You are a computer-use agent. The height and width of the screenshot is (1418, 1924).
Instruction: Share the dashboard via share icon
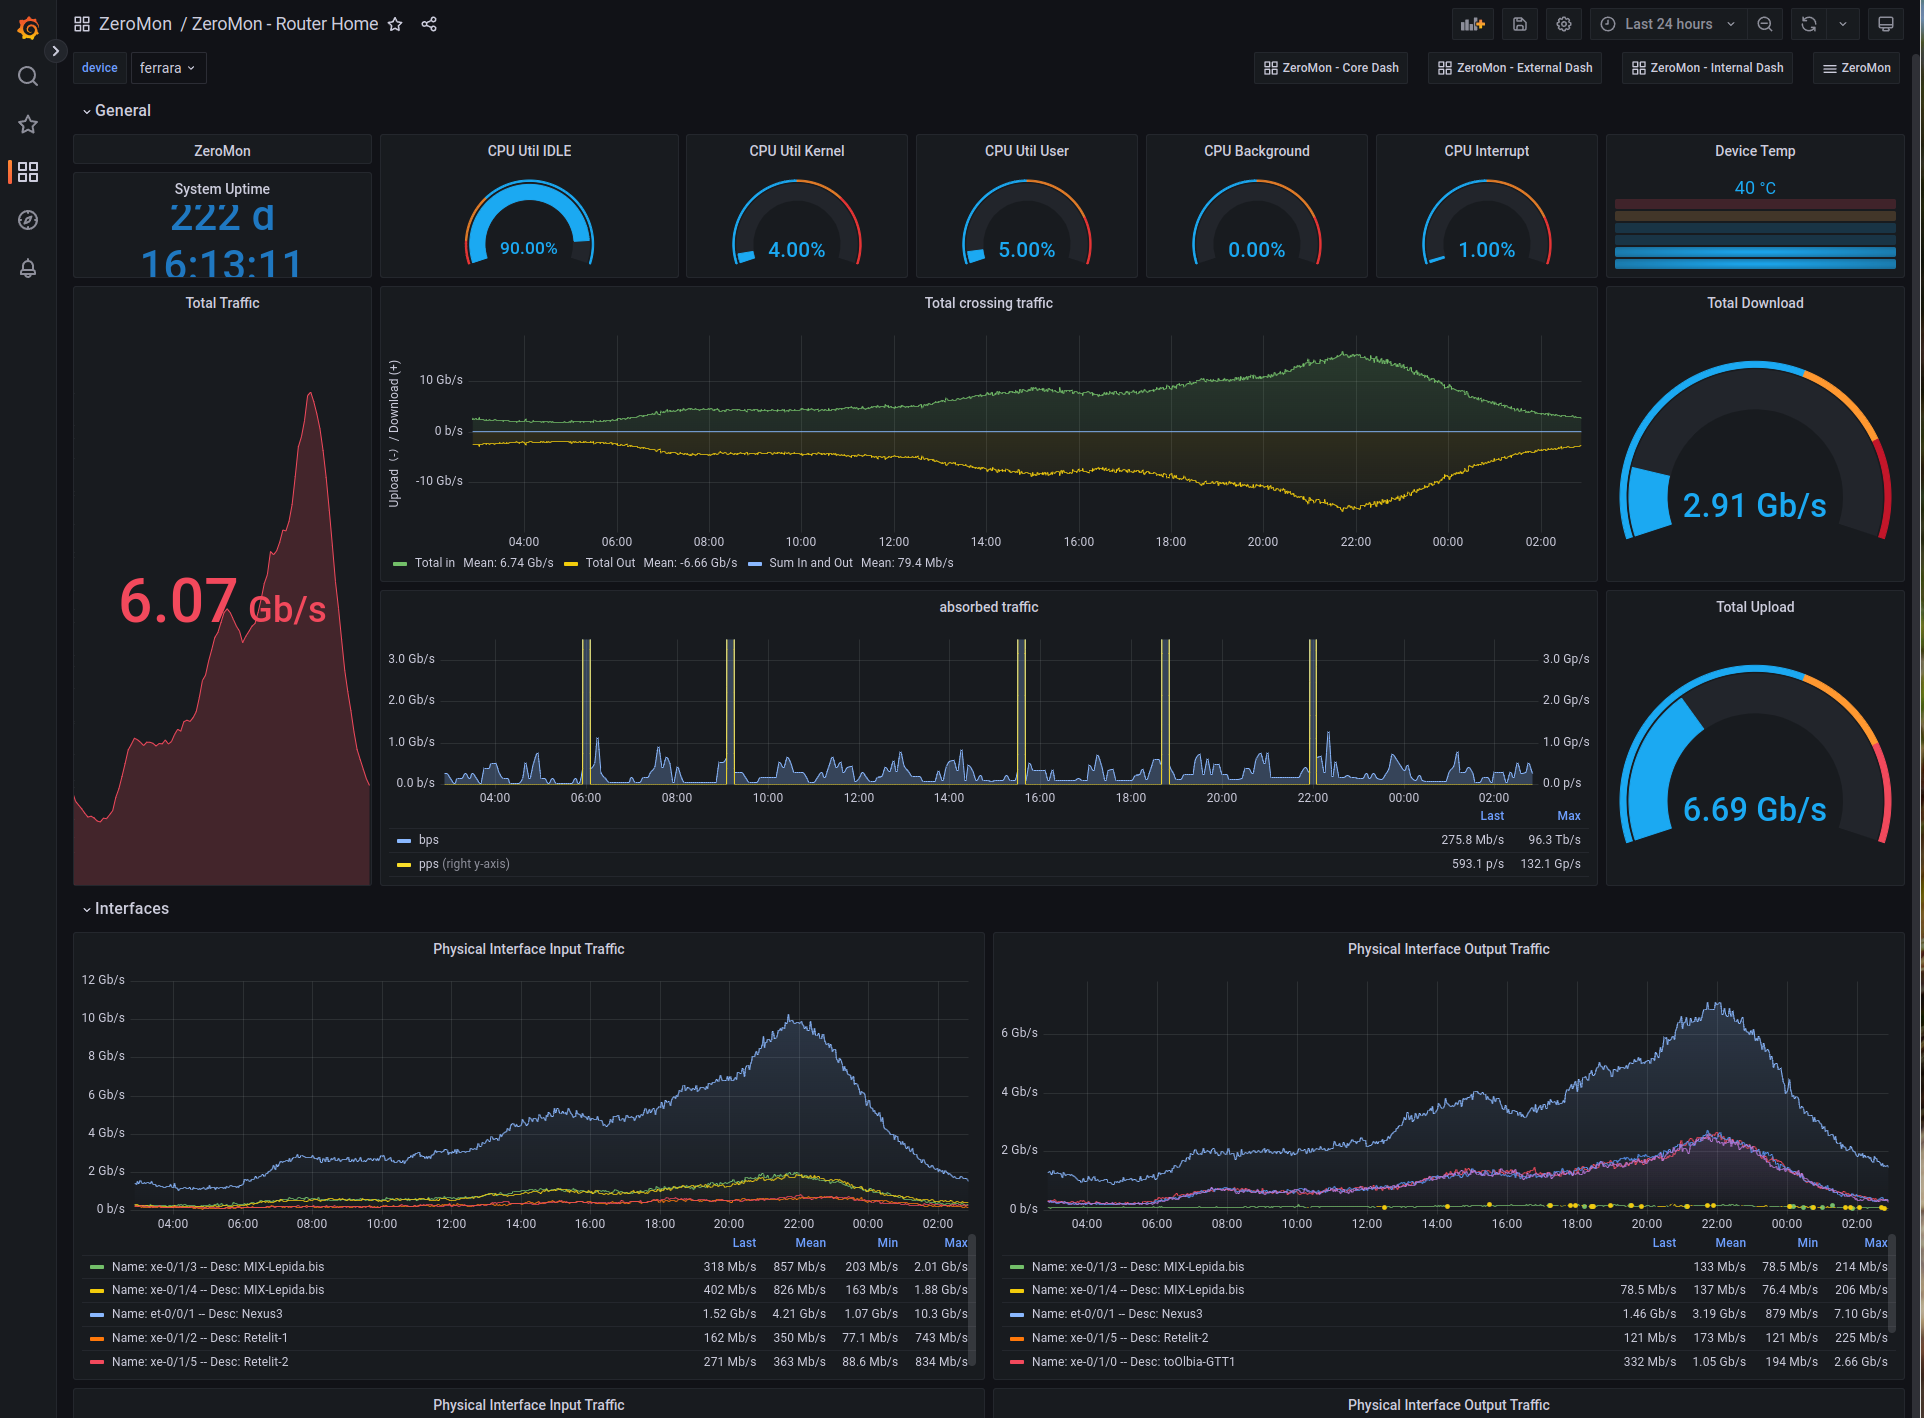(429, 24)
